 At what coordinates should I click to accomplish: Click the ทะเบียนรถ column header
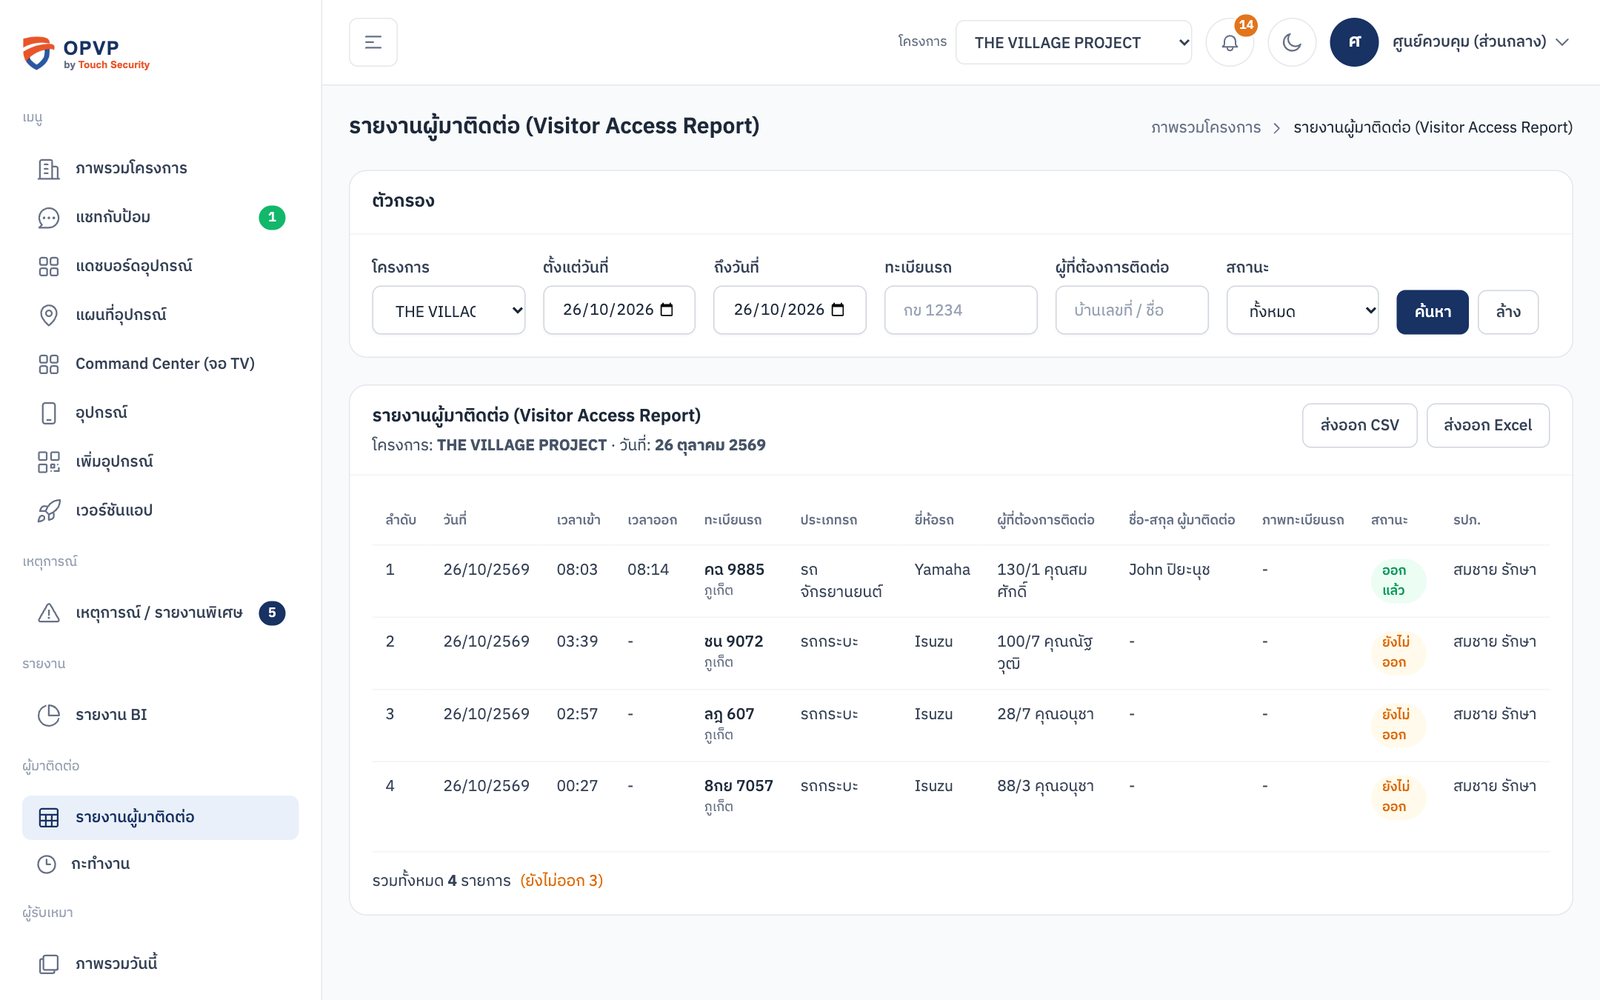click(733, 520)
